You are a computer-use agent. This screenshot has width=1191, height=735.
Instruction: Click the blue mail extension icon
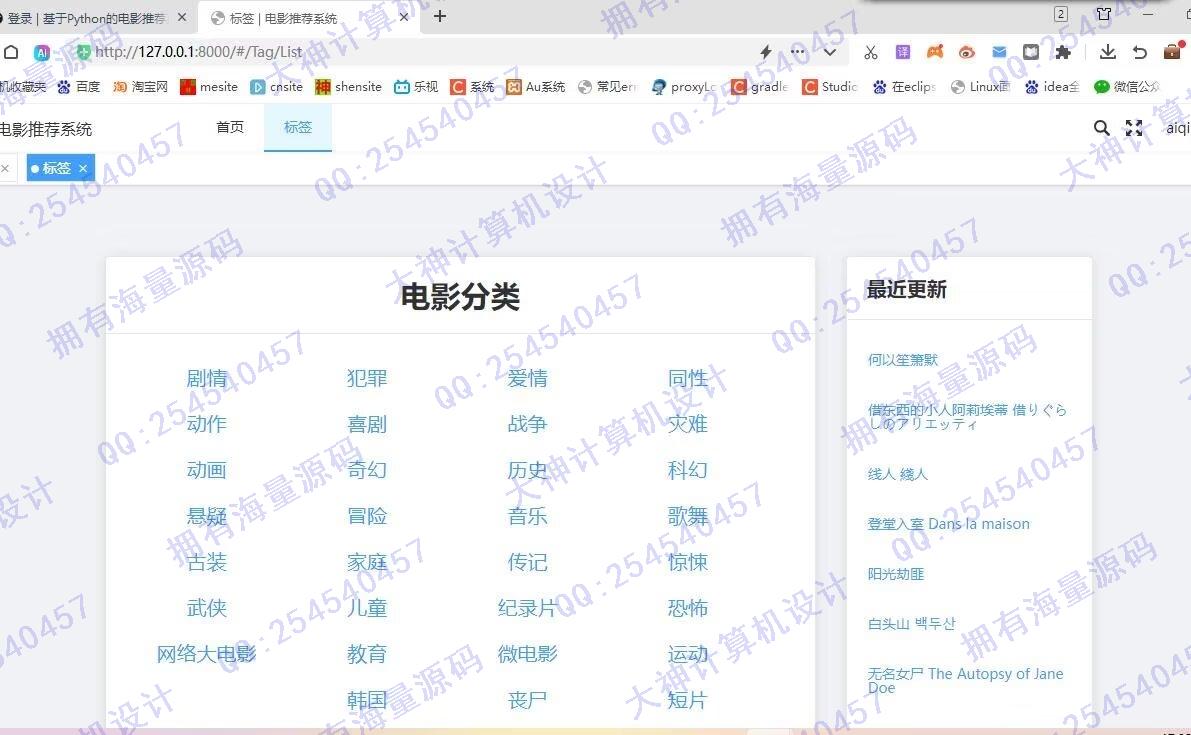(999, 52)
